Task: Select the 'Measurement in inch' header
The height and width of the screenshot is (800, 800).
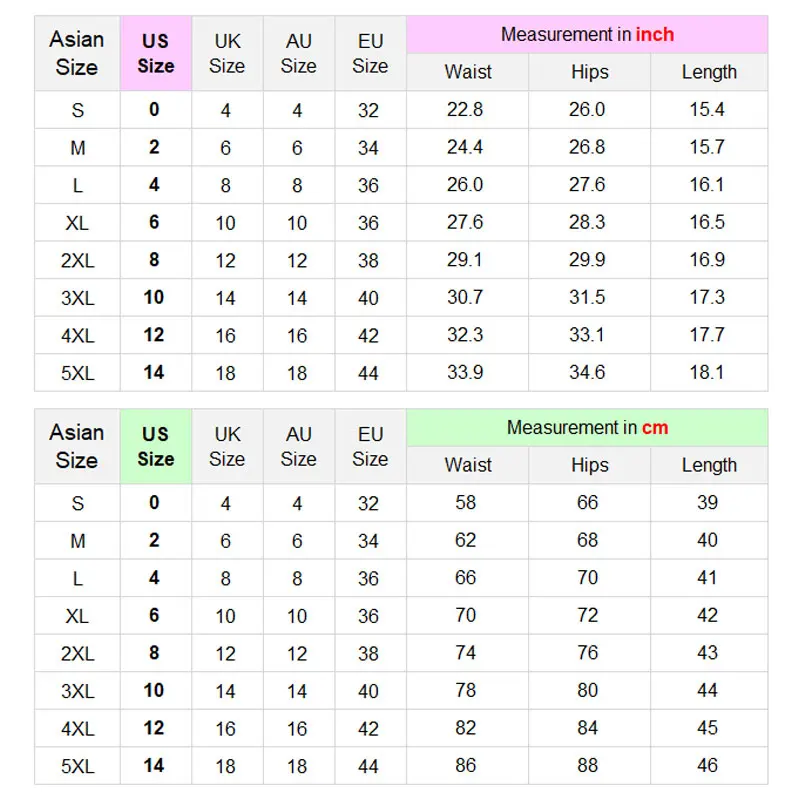Action: coord(587,35)
